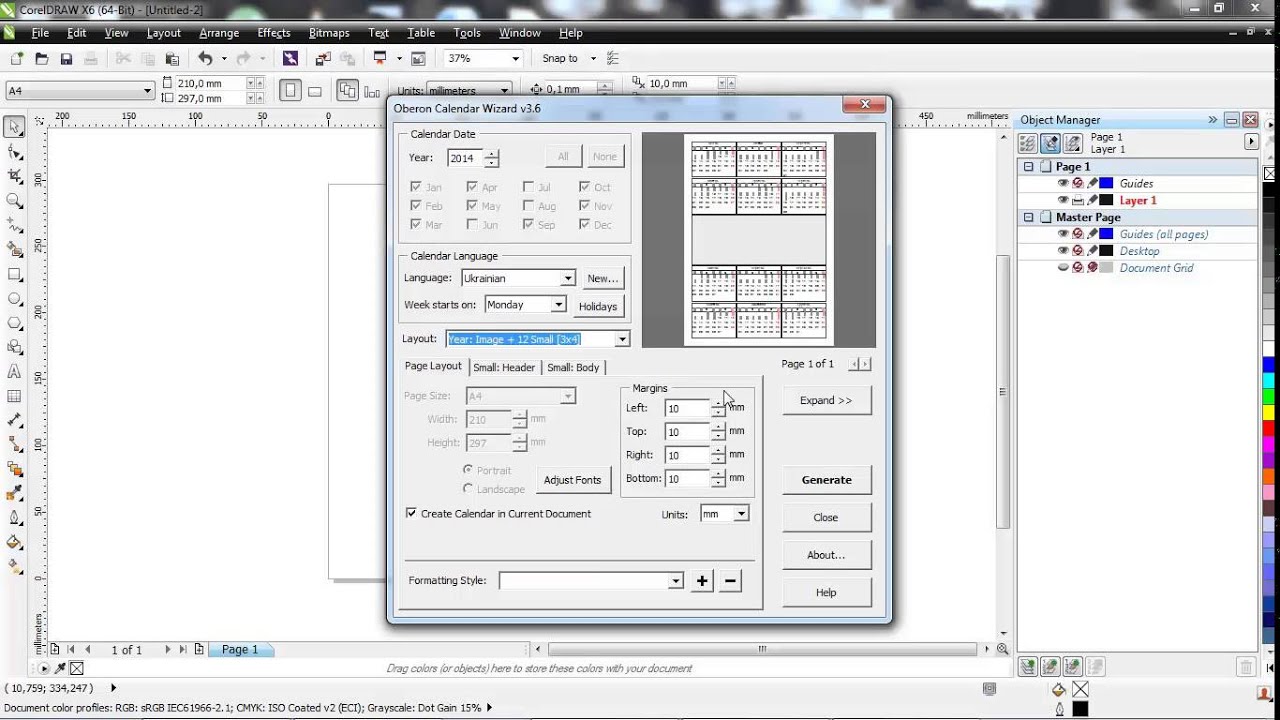Toggle the Sep month checkbox
This screenshot has width=1280, height=720.
click(528, 225)
